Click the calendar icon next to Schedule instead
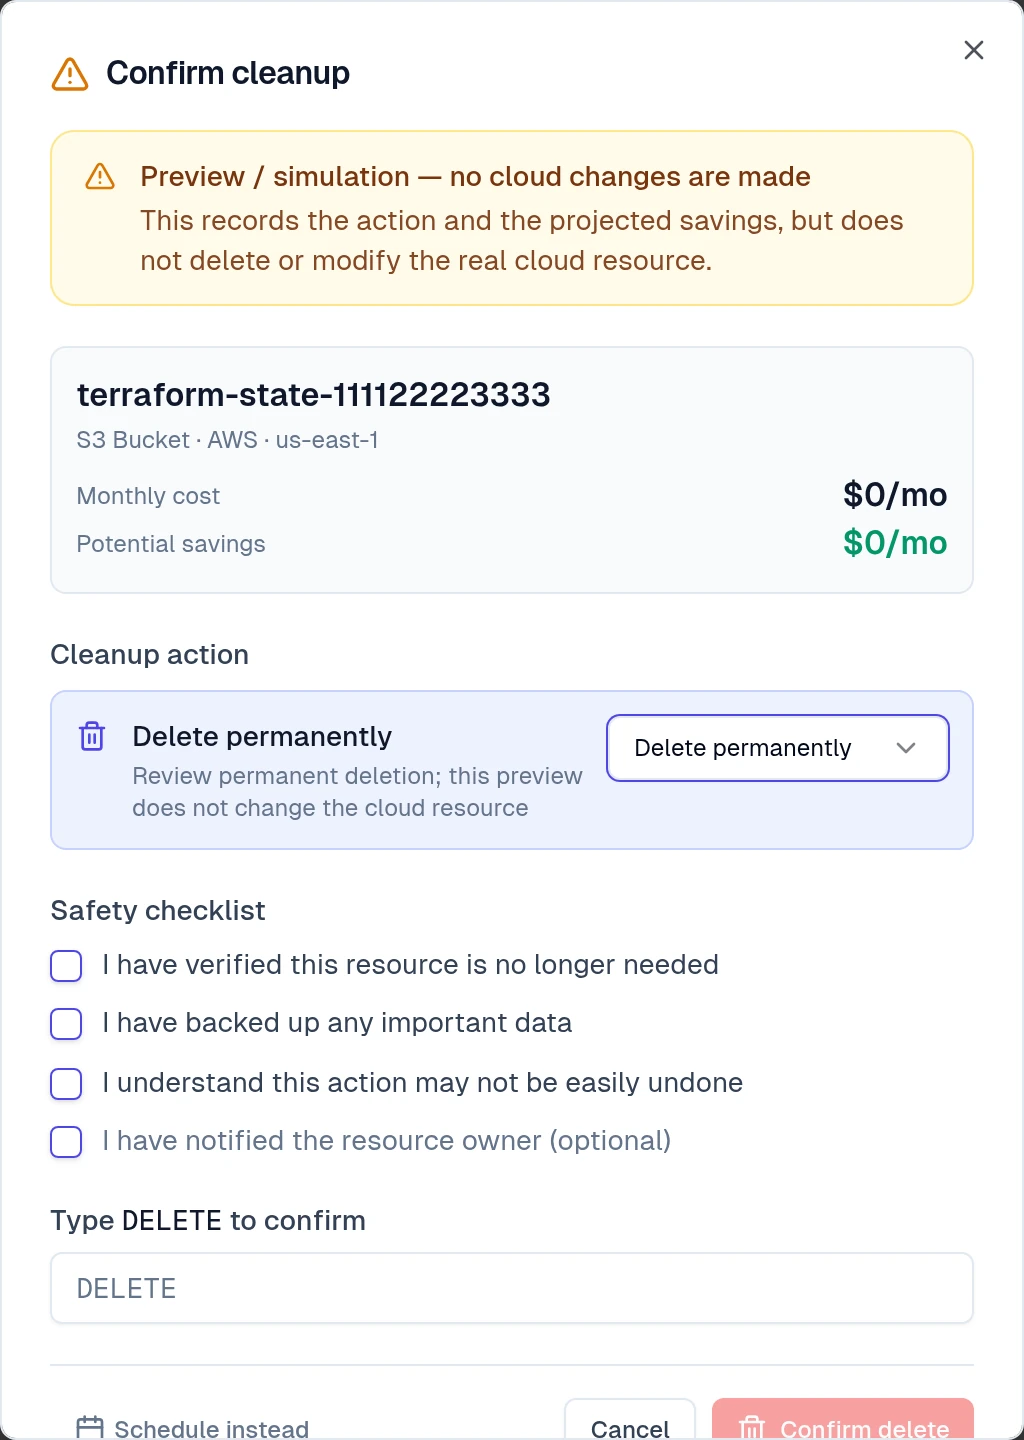This screenshot has width=1024, height=1440. coord(90,1427)
